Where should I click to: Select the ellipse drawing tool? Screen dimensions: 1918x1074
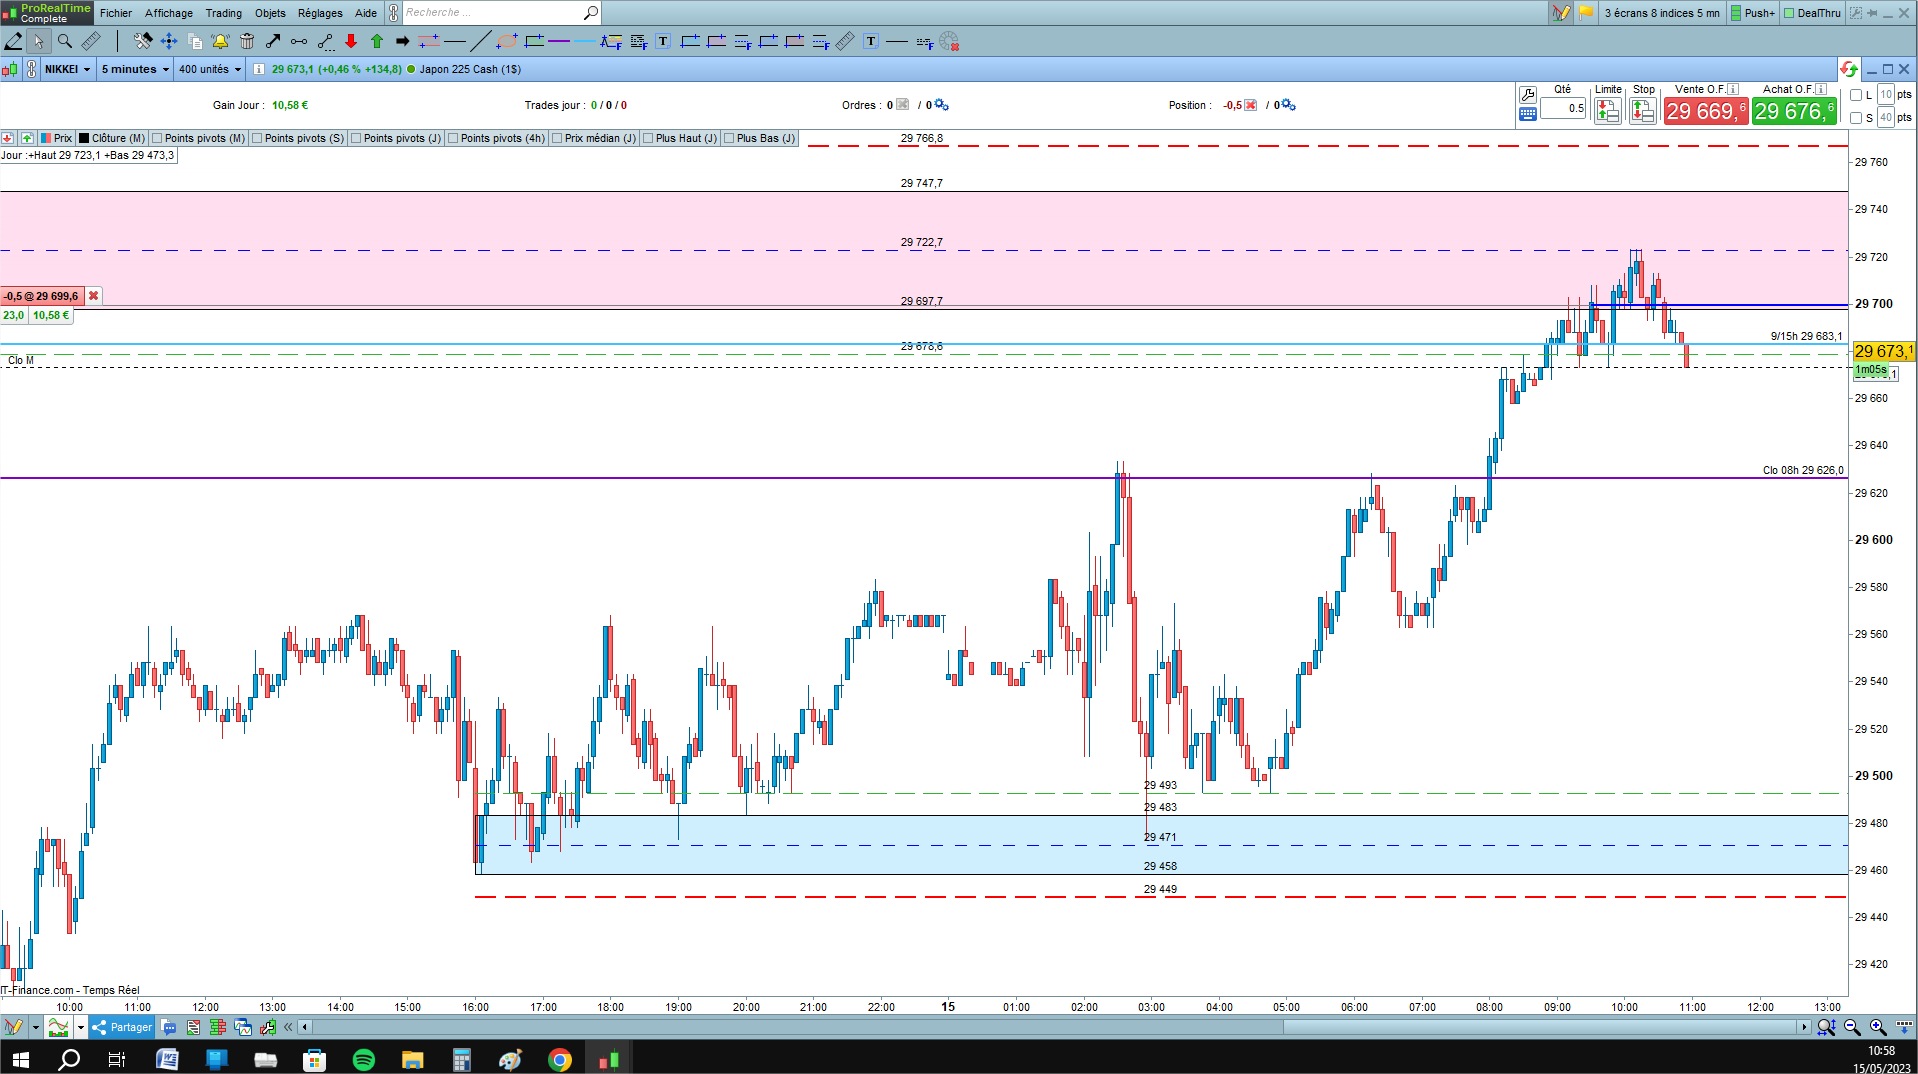pyautogui.click(x=507, y=41)
